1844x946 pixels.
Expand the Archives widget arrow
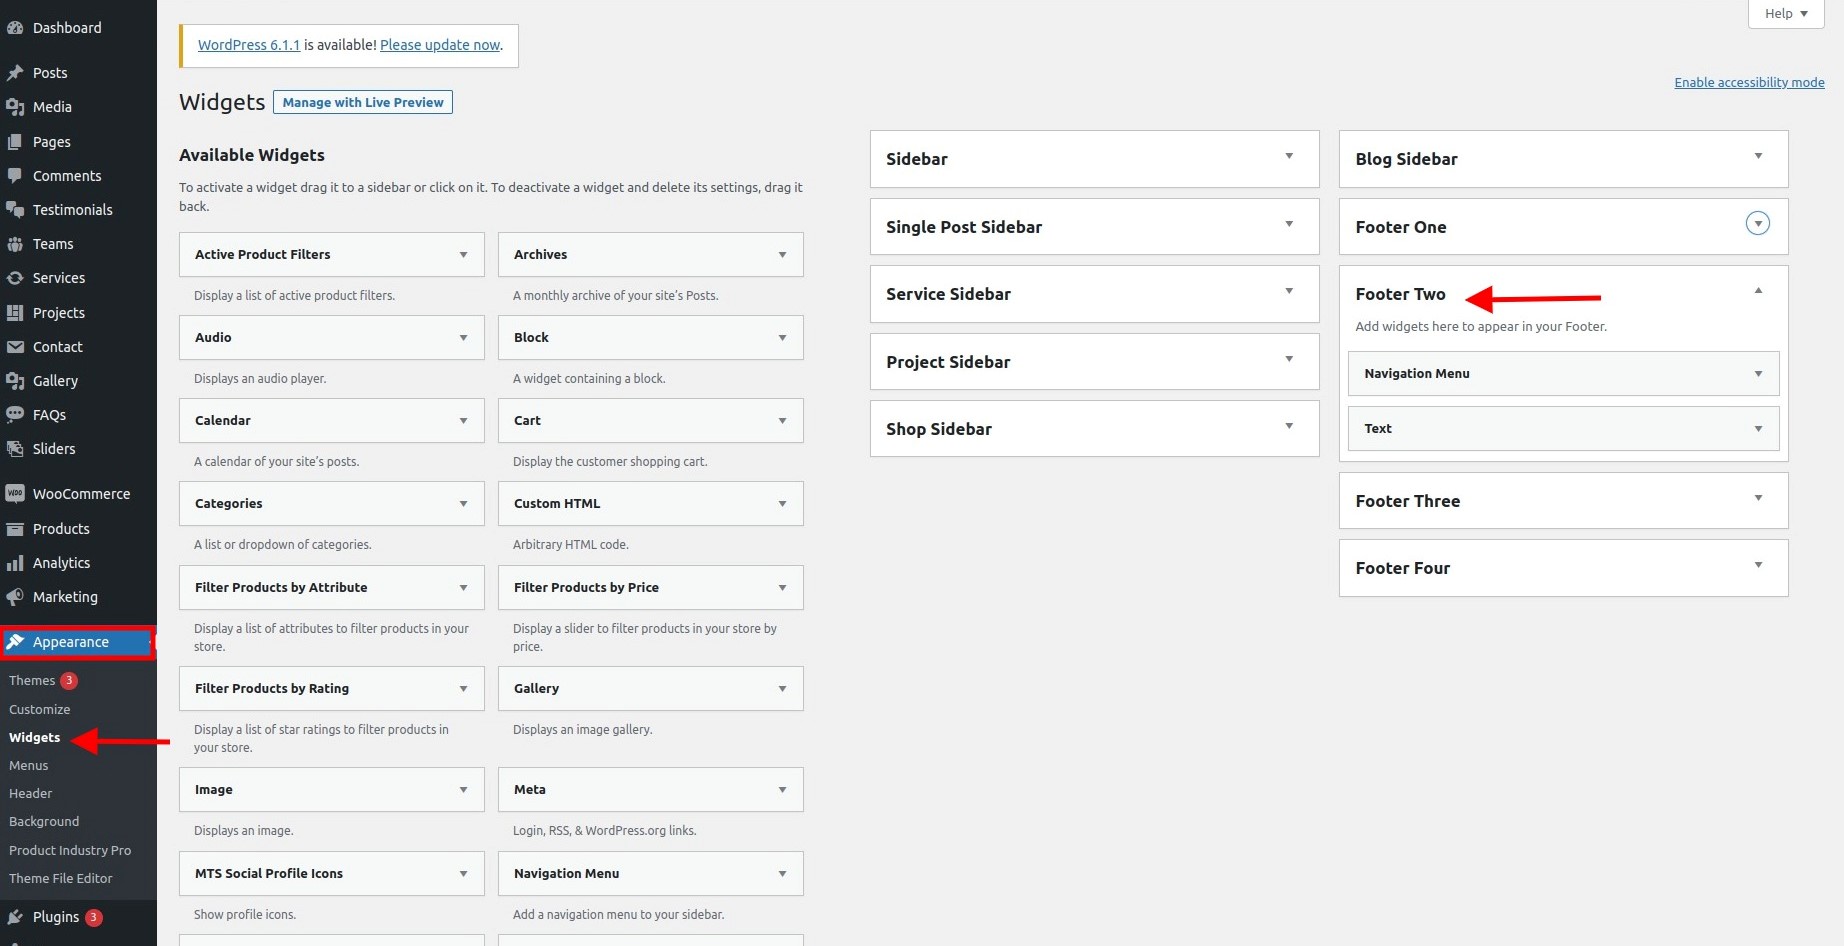pyautogui.click(x=782, y=255)
